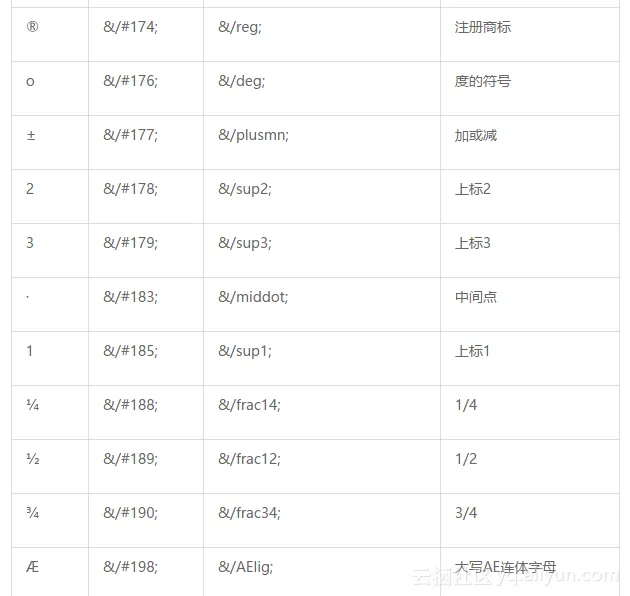Click the degree symbol cell
Viewport: 630px width, 596px height.
coord(30,81)
